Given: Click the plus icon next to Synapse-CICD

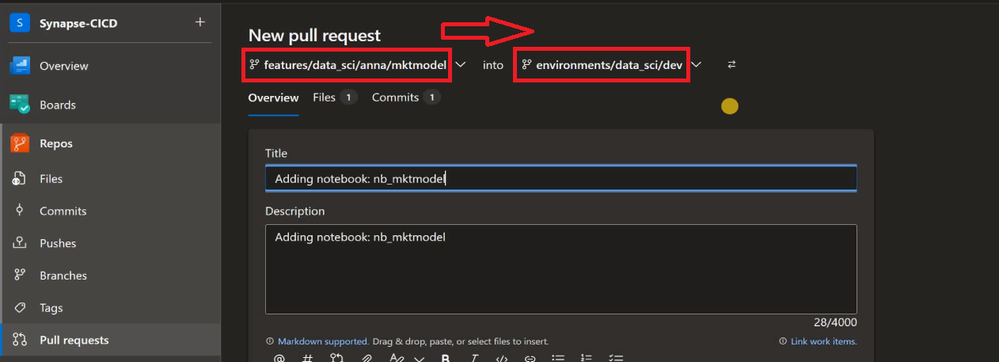Looking at the screenshot, I should 200,22.
